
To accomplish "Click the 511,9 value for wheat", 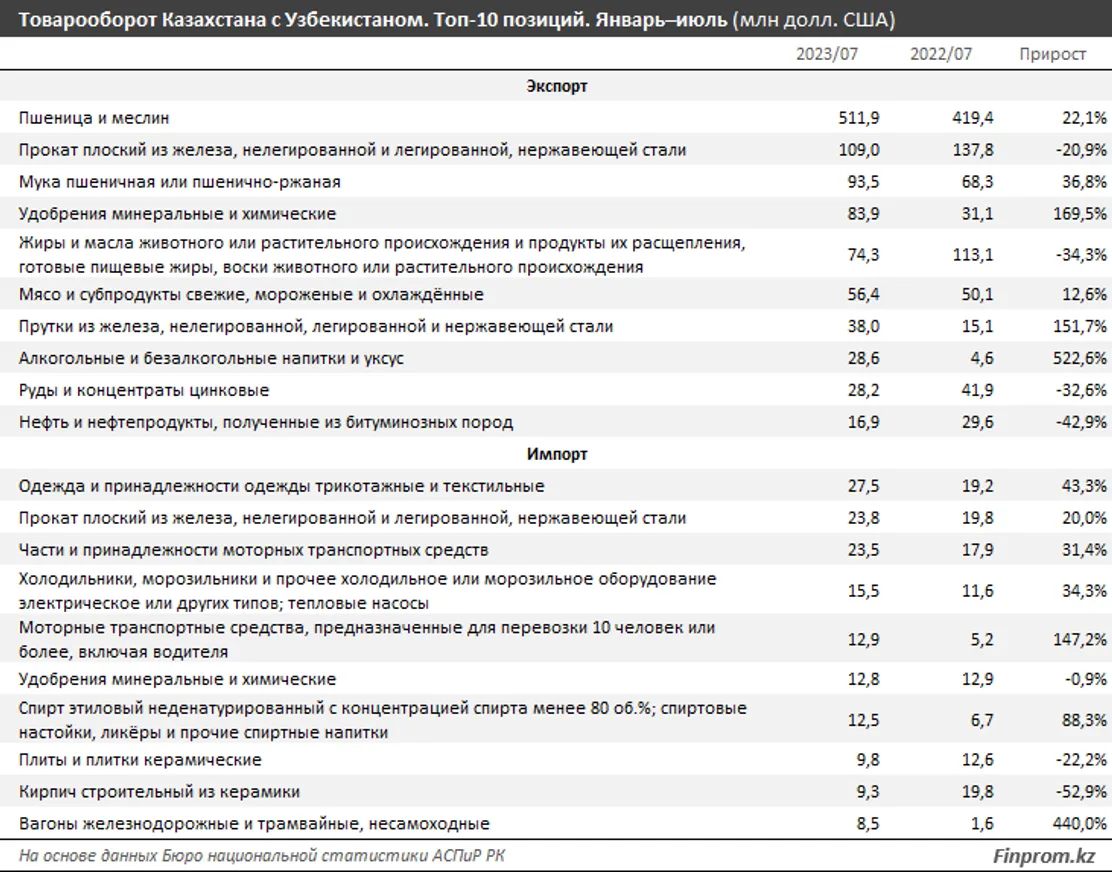I will (858, 118).
